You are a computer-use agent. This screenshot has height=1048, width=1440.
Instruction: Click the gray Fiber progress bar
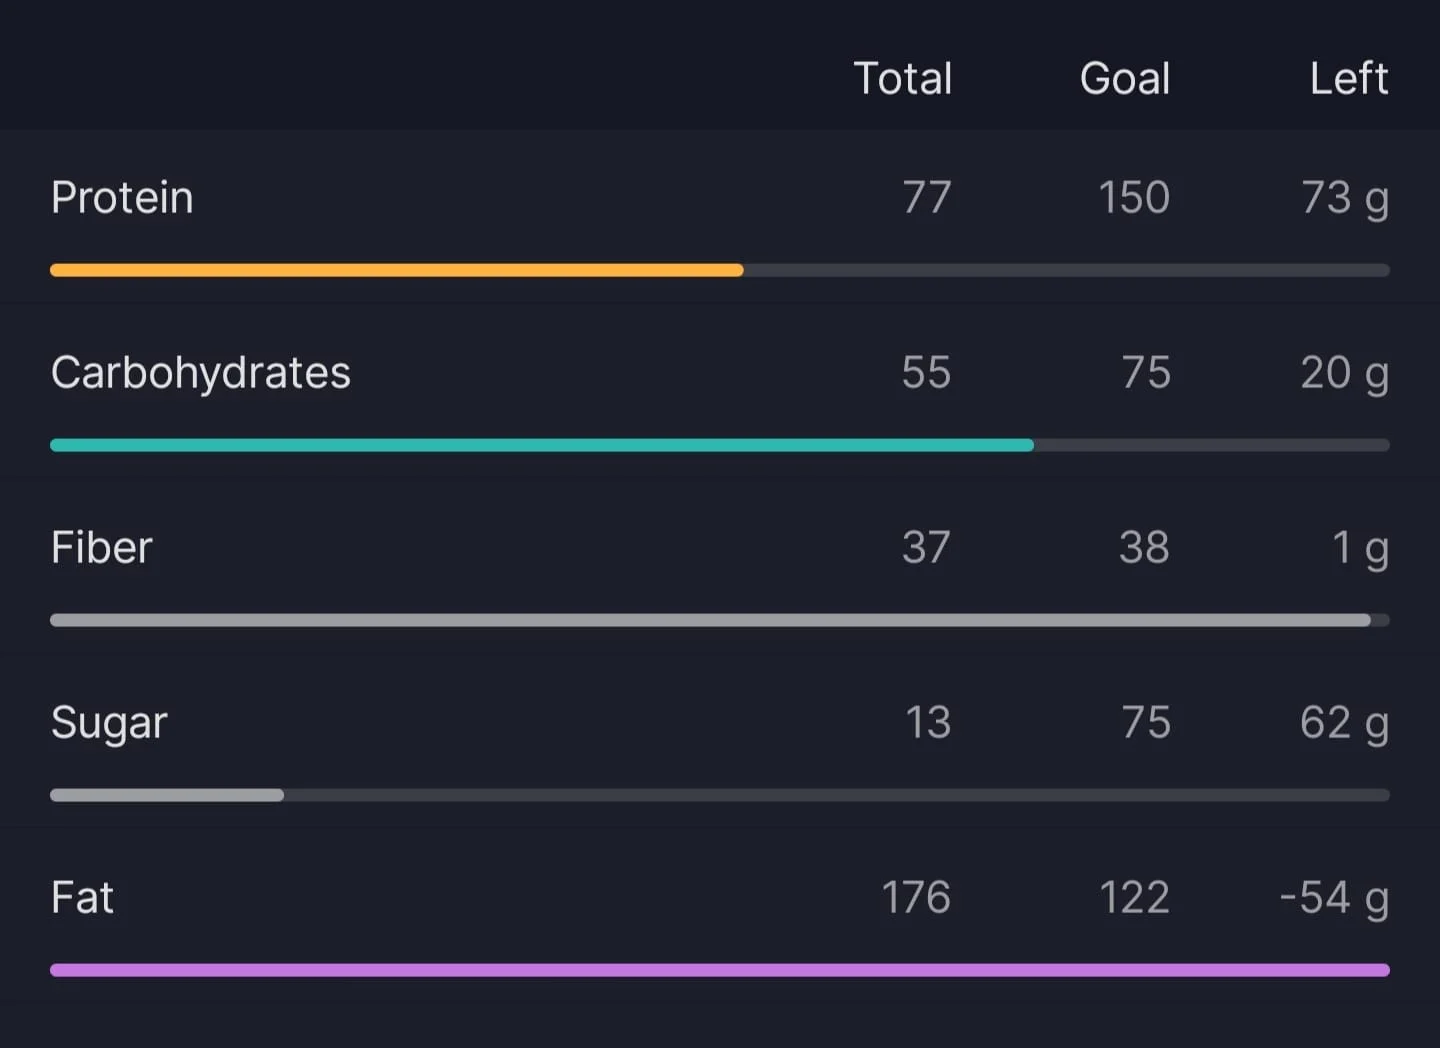720,620
